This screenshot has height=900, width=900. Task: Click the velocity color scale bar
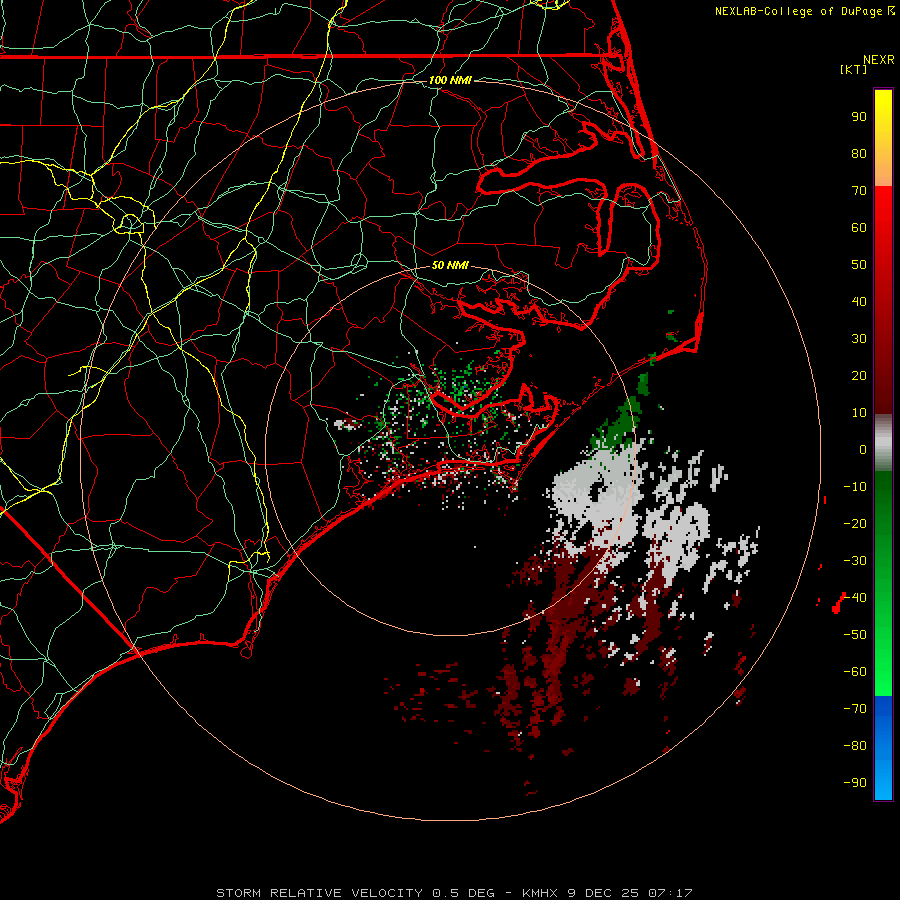[x=883, y=444]
